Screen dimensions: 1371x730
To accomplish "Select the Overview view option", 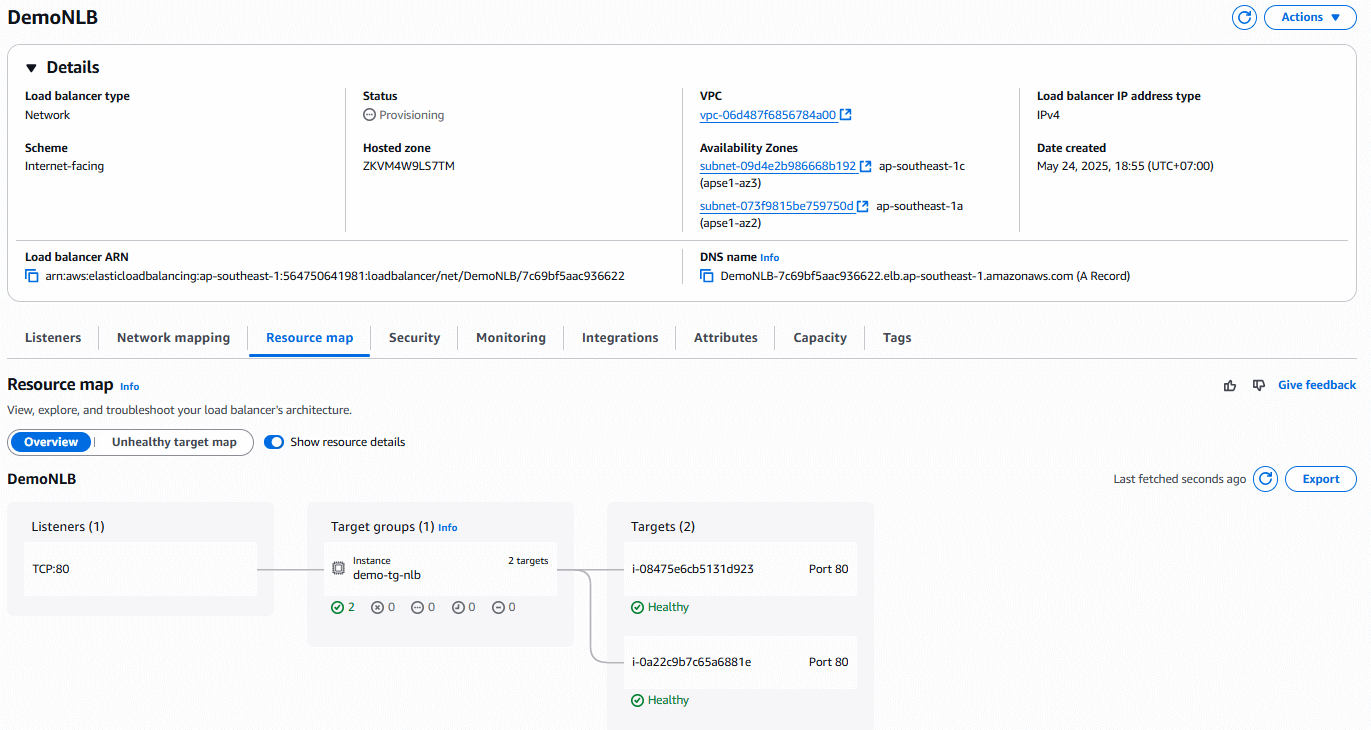I will click(51, 442).
